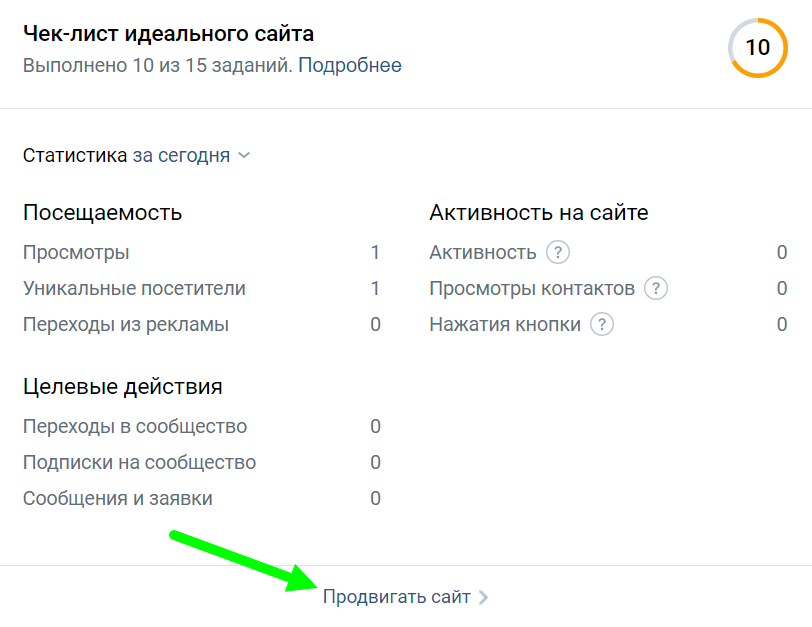Click the Статистика label
812x627 pixels.
pos(75,155)
